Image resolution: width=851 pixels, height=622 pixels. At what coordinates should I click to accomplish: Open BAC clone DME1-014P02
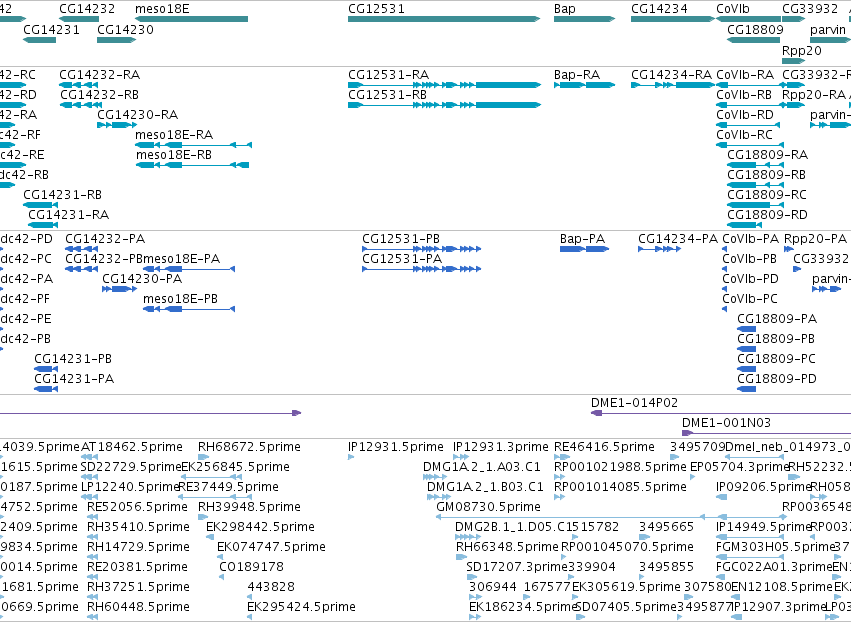(634, 403)
